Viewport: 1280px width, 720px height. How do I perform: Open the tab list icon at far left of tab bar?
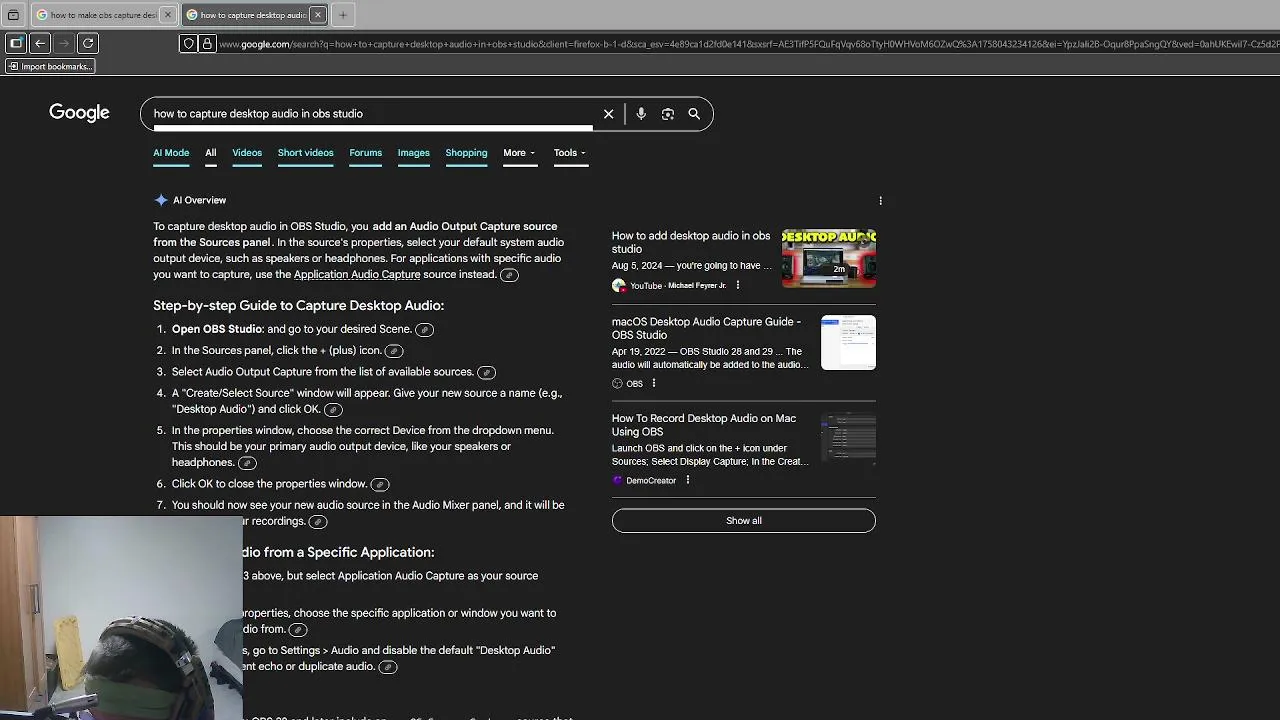(x=13, y=15)
